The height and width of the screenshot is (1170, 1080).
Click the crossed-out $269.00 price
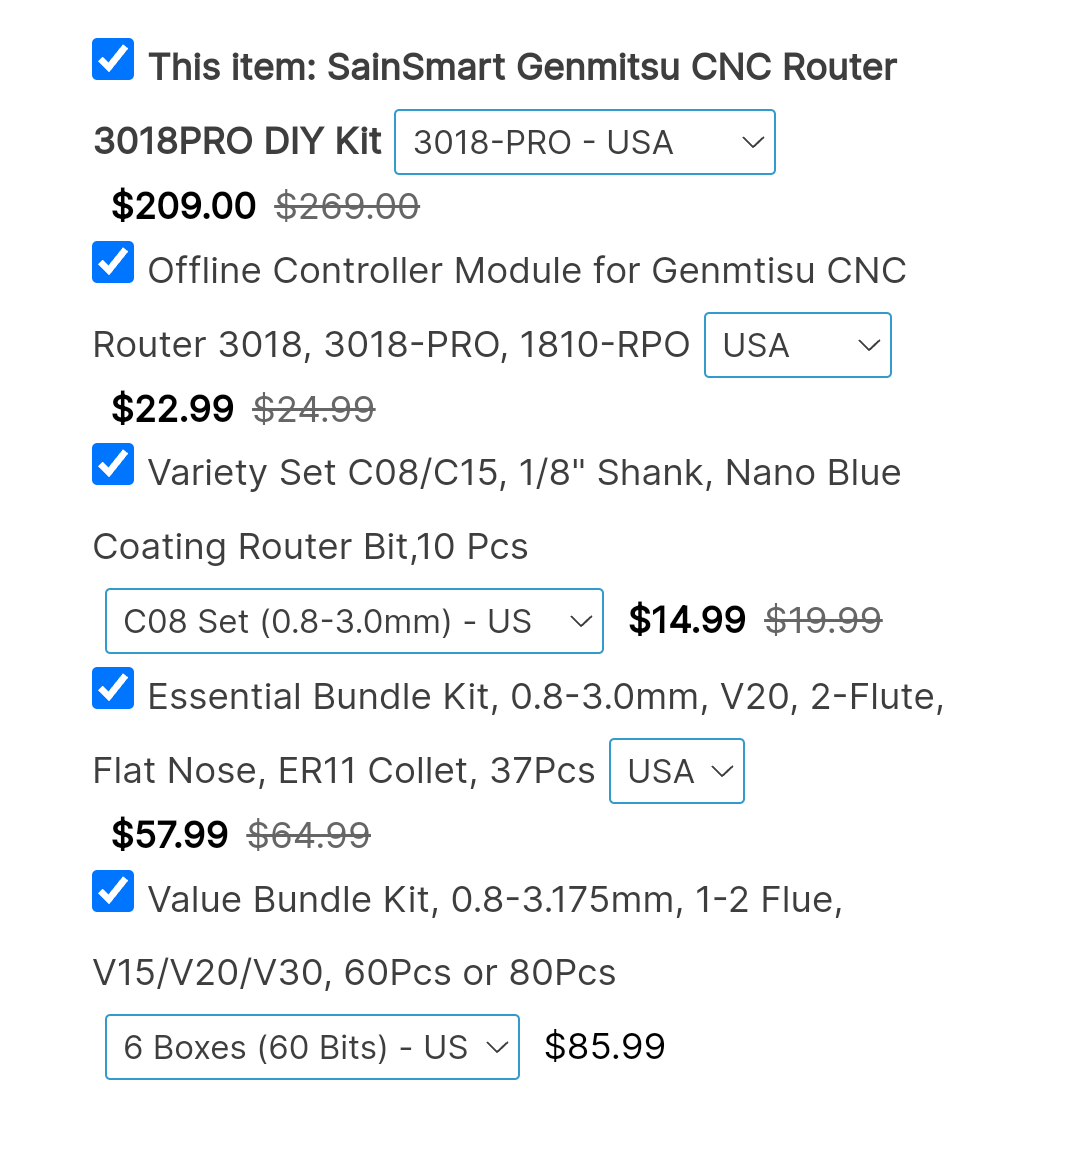point(347,206)
